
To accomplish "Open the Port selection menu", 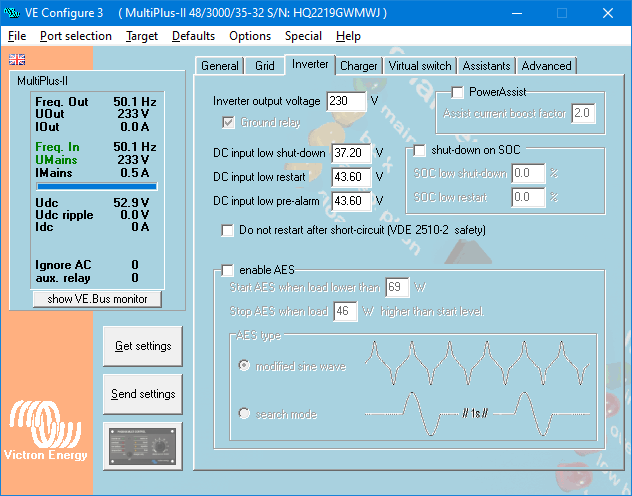I will tap(76, 36).
